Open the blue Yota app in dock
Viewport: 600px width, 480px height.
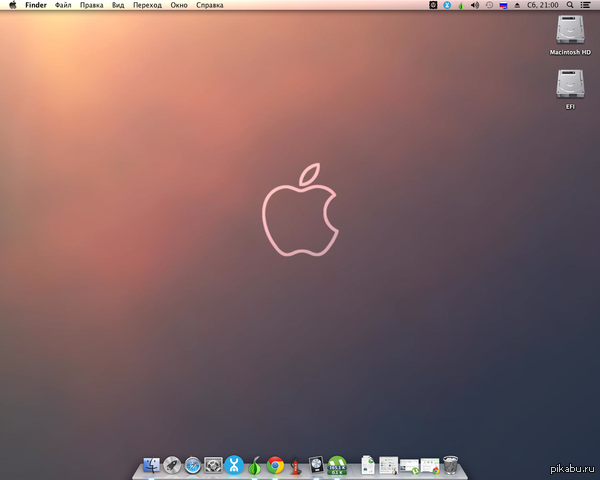tap(234, 465)
